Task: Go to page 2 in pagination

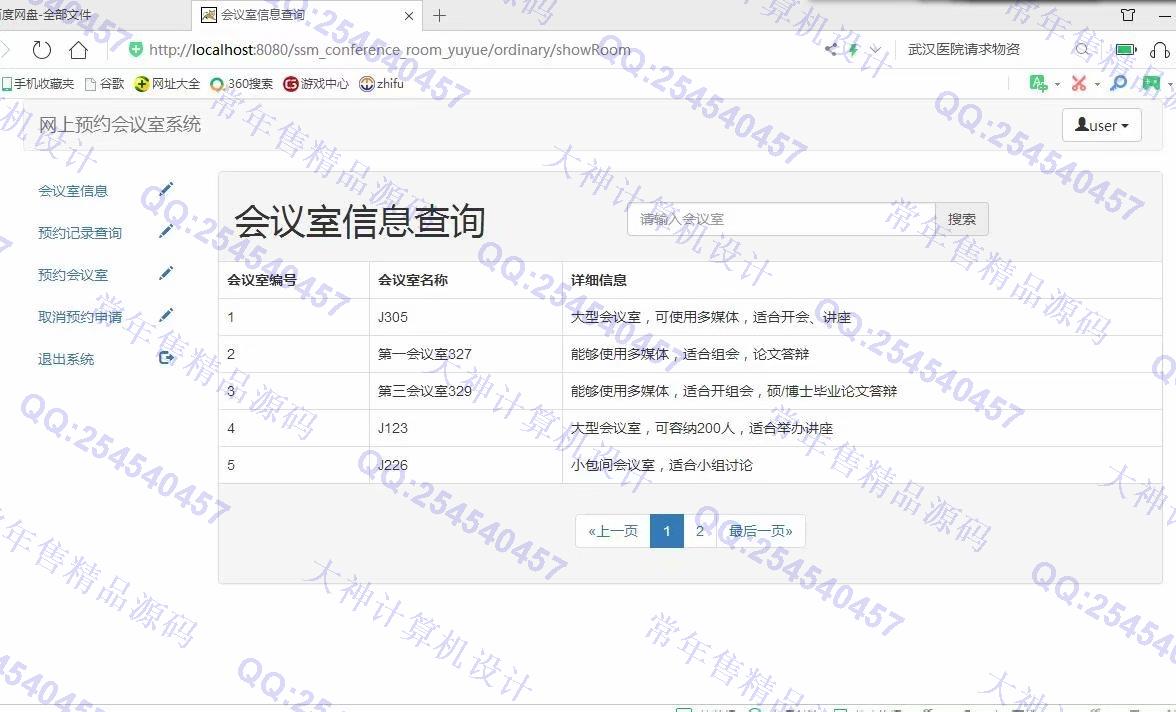Action: pyautogui.click(x=700, y=531)
